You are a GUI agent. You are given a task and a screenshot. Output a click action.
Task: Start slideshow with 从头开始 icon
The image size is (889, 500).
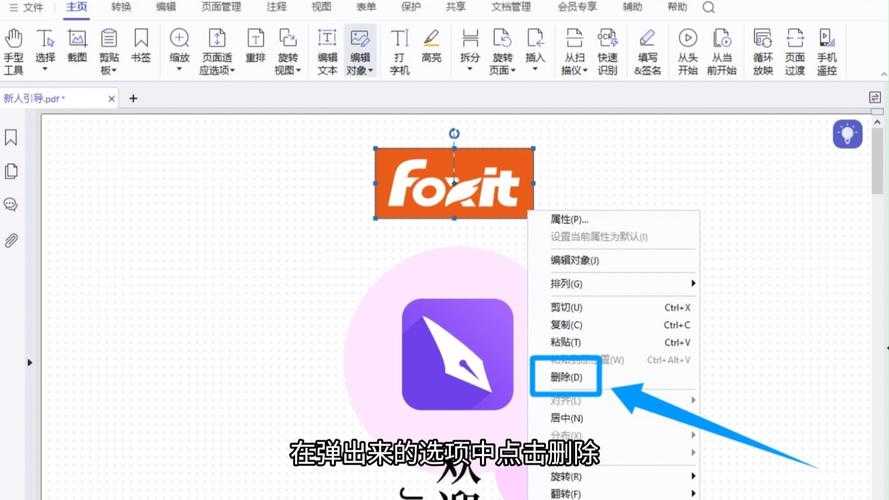click(x=687, y=50)
